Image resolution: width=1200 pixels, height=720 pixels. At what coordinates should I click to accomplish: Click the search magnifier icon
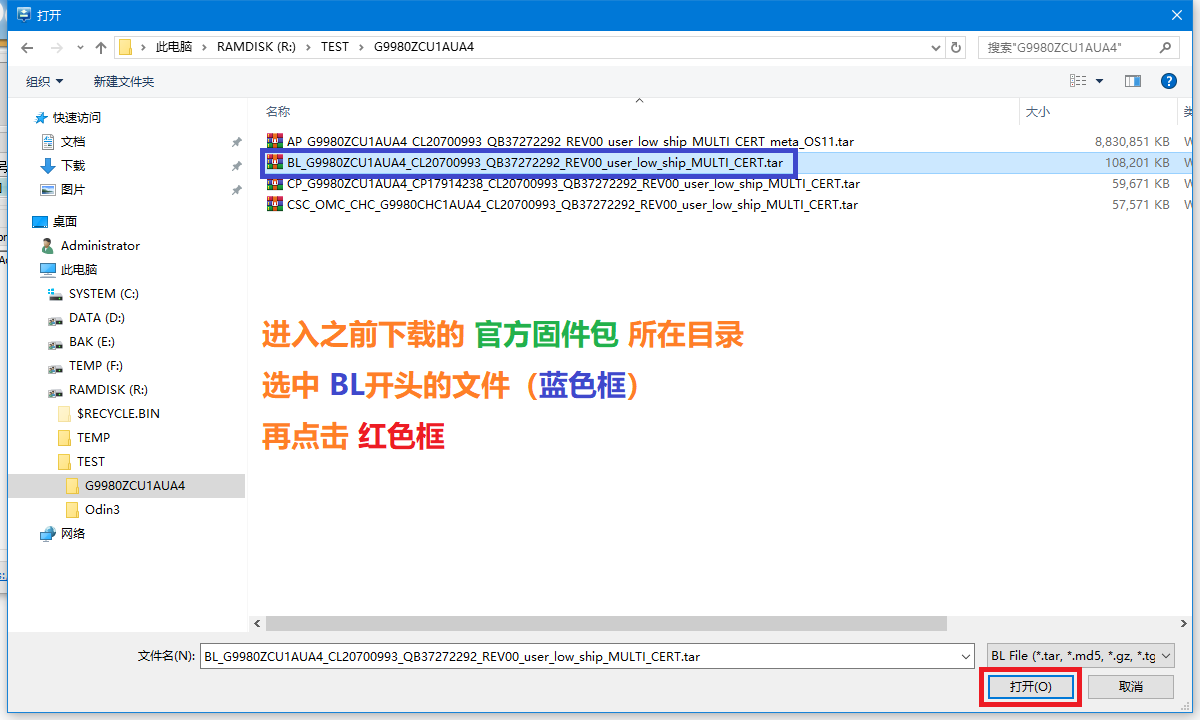pyautogui.click(x=1166, y=47)
